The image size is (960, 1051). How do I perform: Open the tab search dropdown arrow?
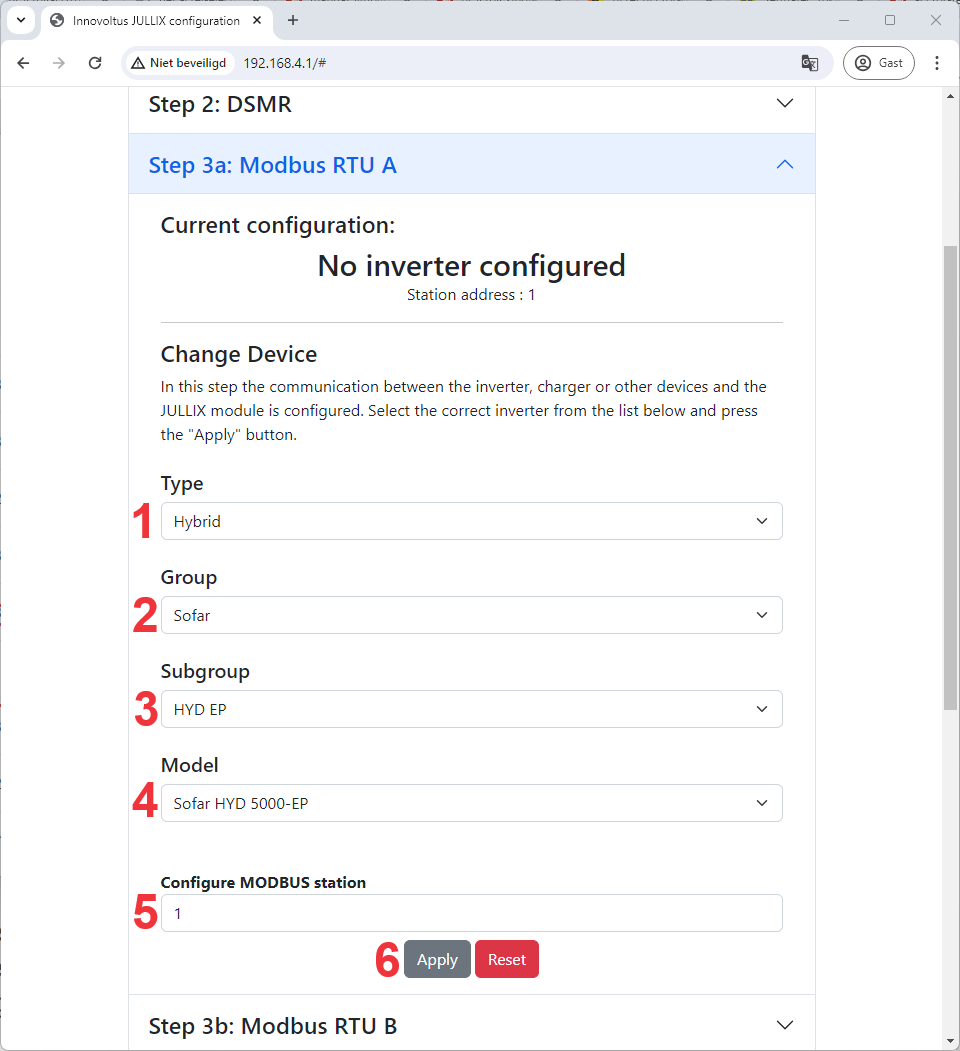point(21,20)
